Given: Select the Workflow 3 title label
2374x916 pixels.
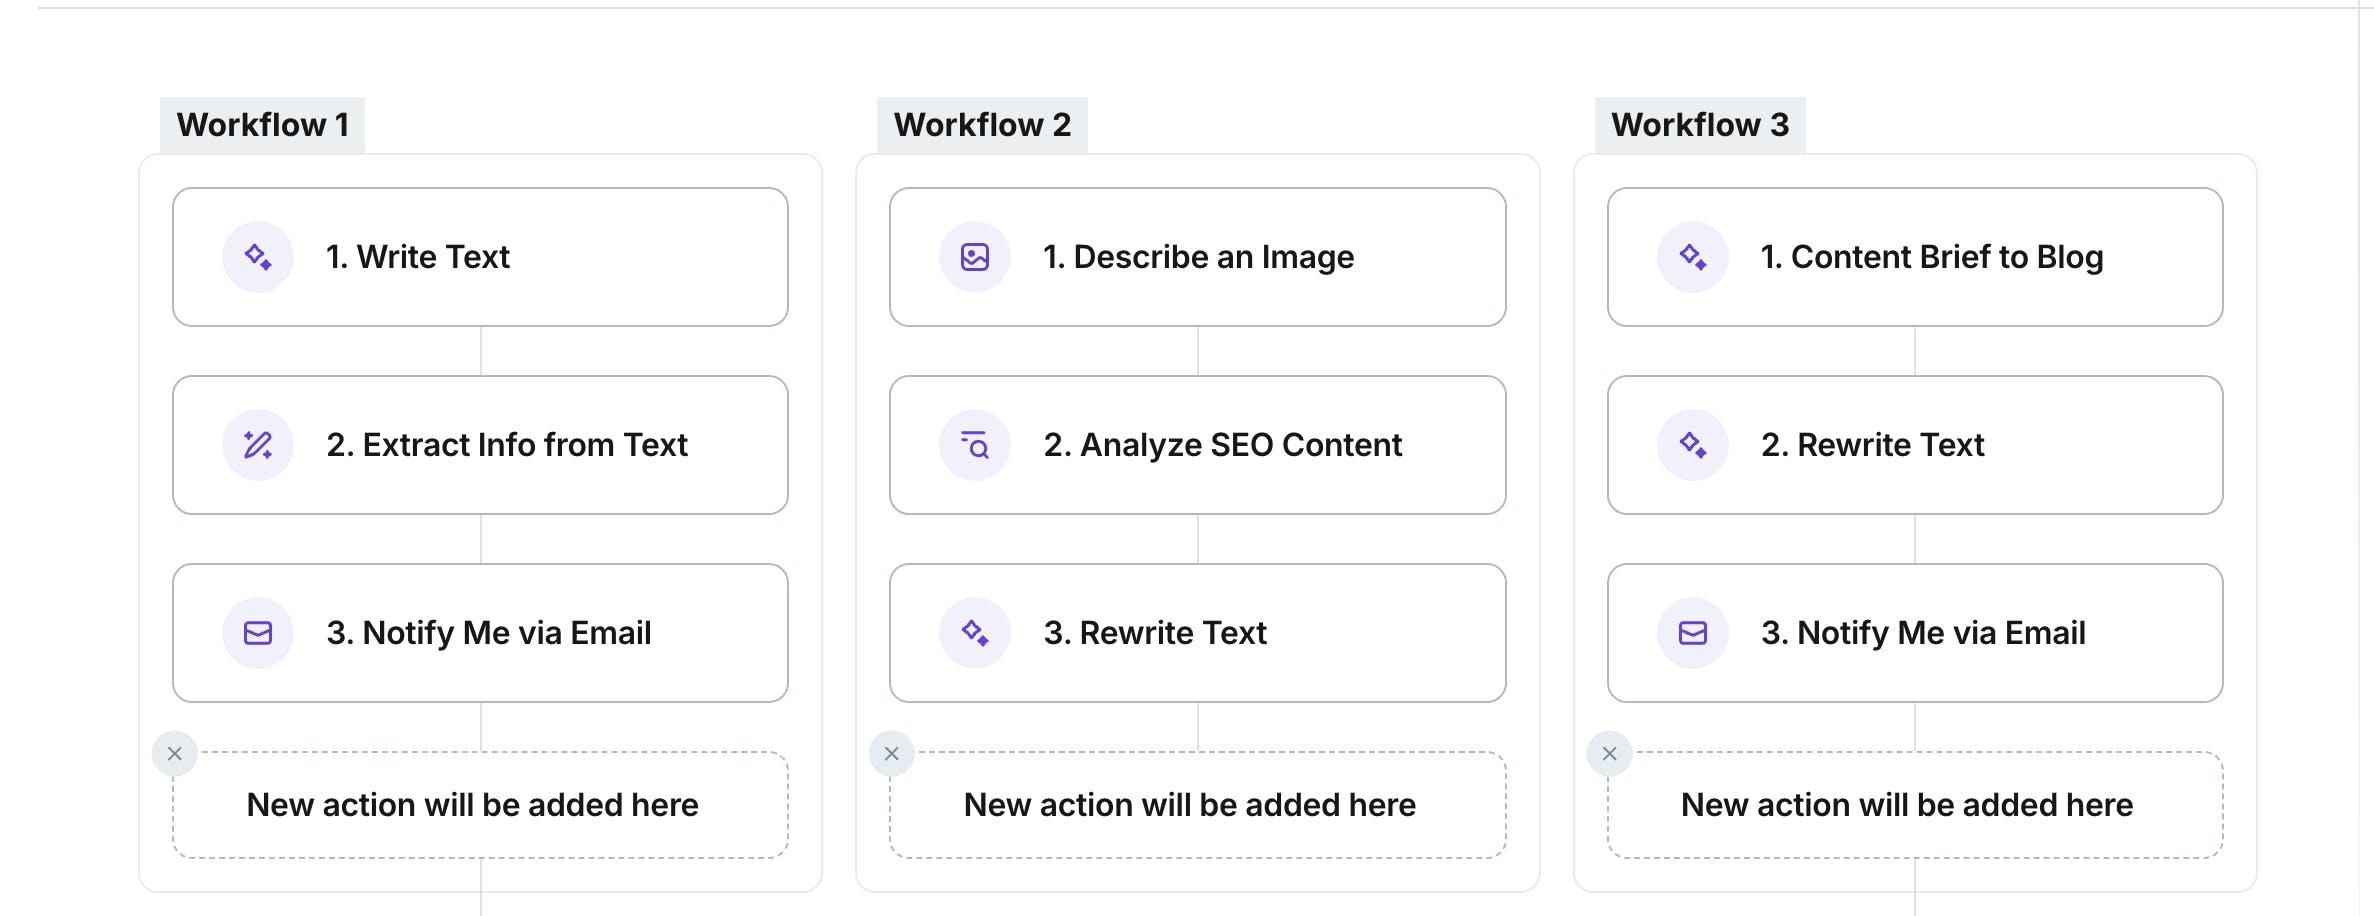Looking at the screenshot, I should pos(1700,125).
